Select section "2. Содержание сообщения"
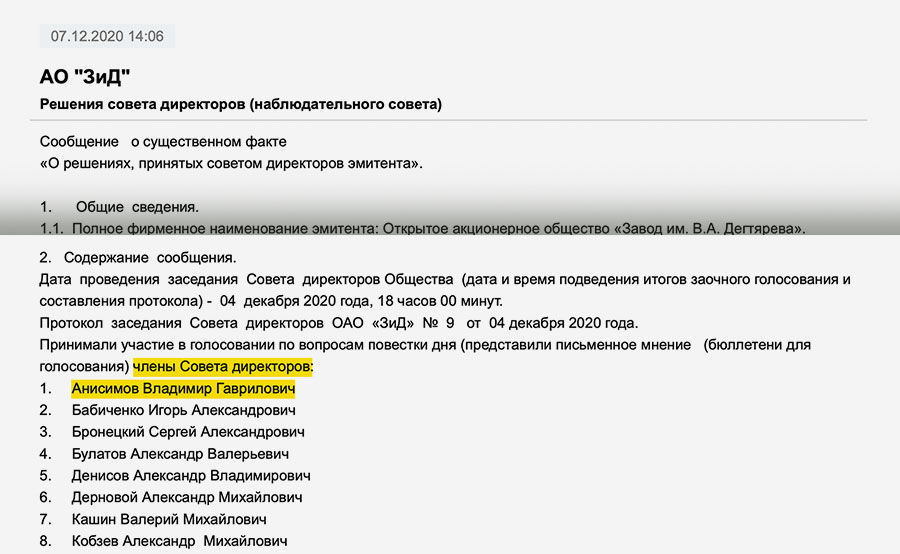The image size is (900, 554). pos(137,257)
